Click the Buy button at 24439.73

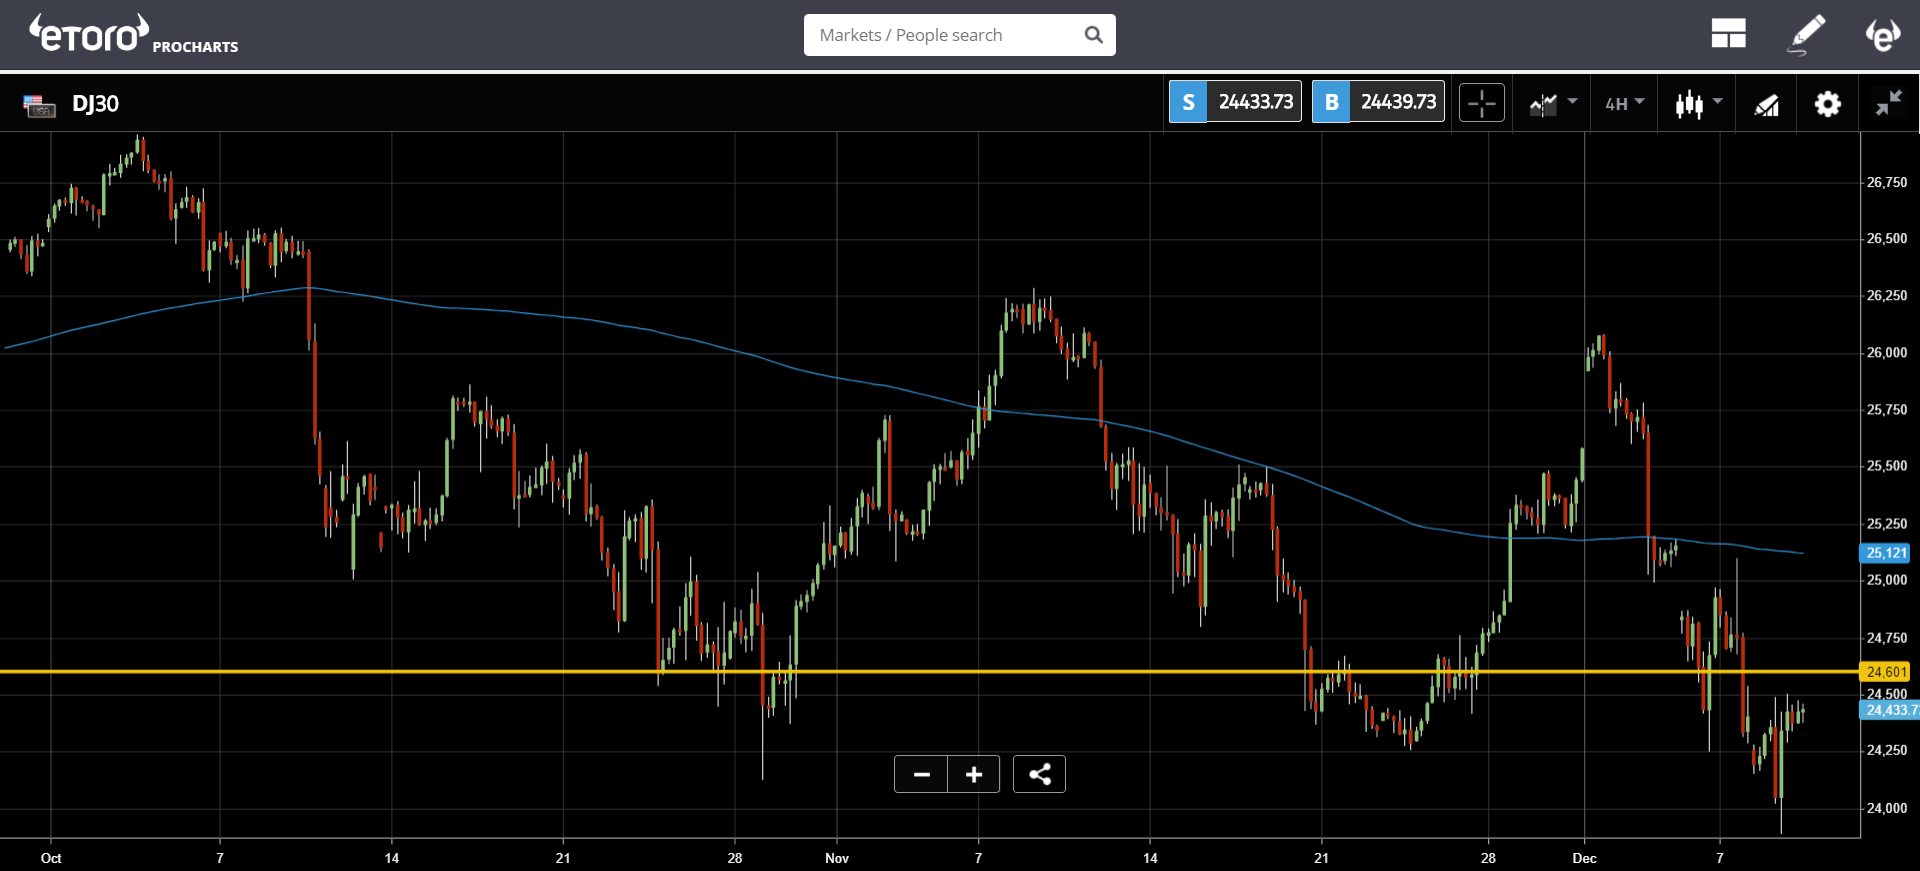[x=1378, y=102]
